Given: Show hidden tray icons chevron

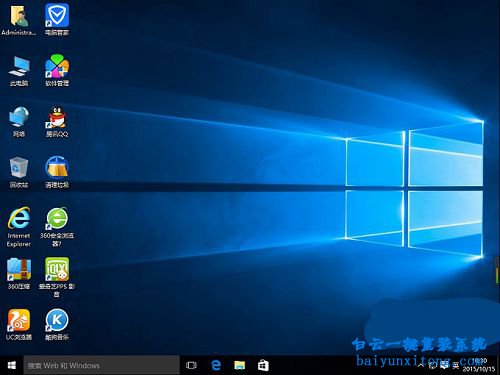Looking at the screenshot, I should pos(420,366).
